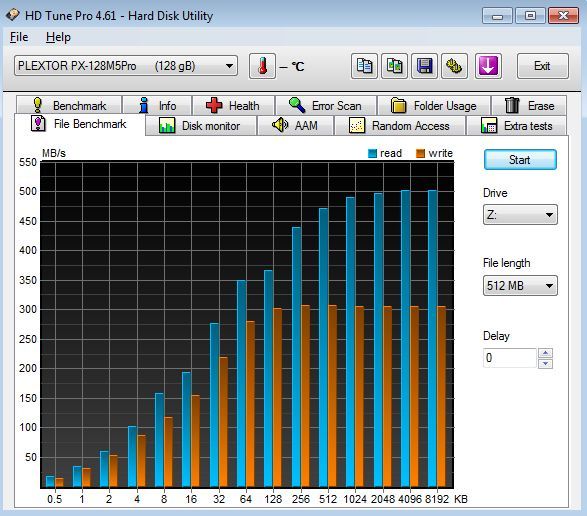Screen dimensions: 587x516
Task: Toggle the read legend square
Action: point(372,154)
